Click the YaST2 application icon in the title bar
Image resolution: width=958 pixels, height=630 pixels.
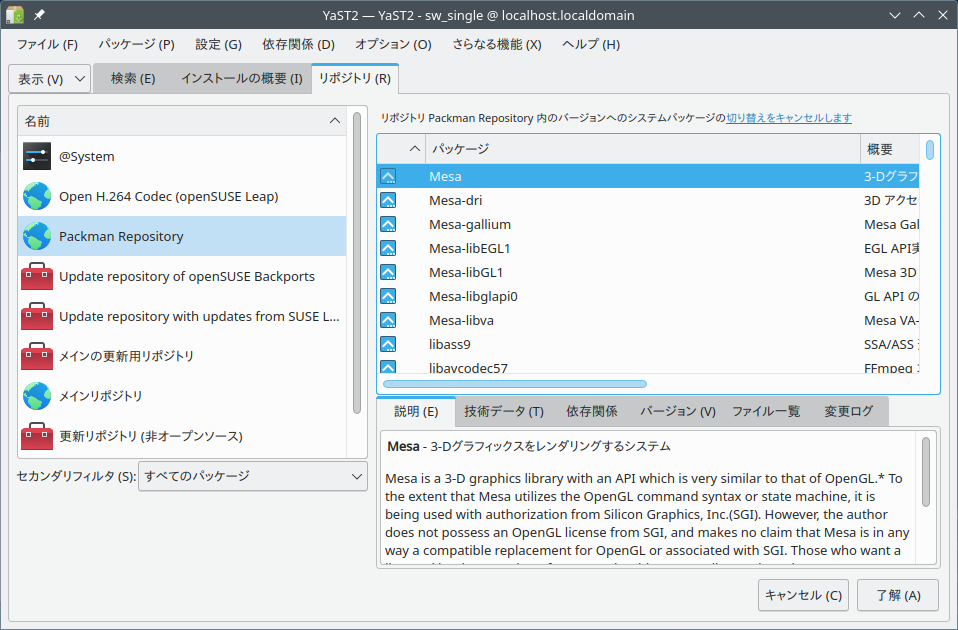coord(15,15)
